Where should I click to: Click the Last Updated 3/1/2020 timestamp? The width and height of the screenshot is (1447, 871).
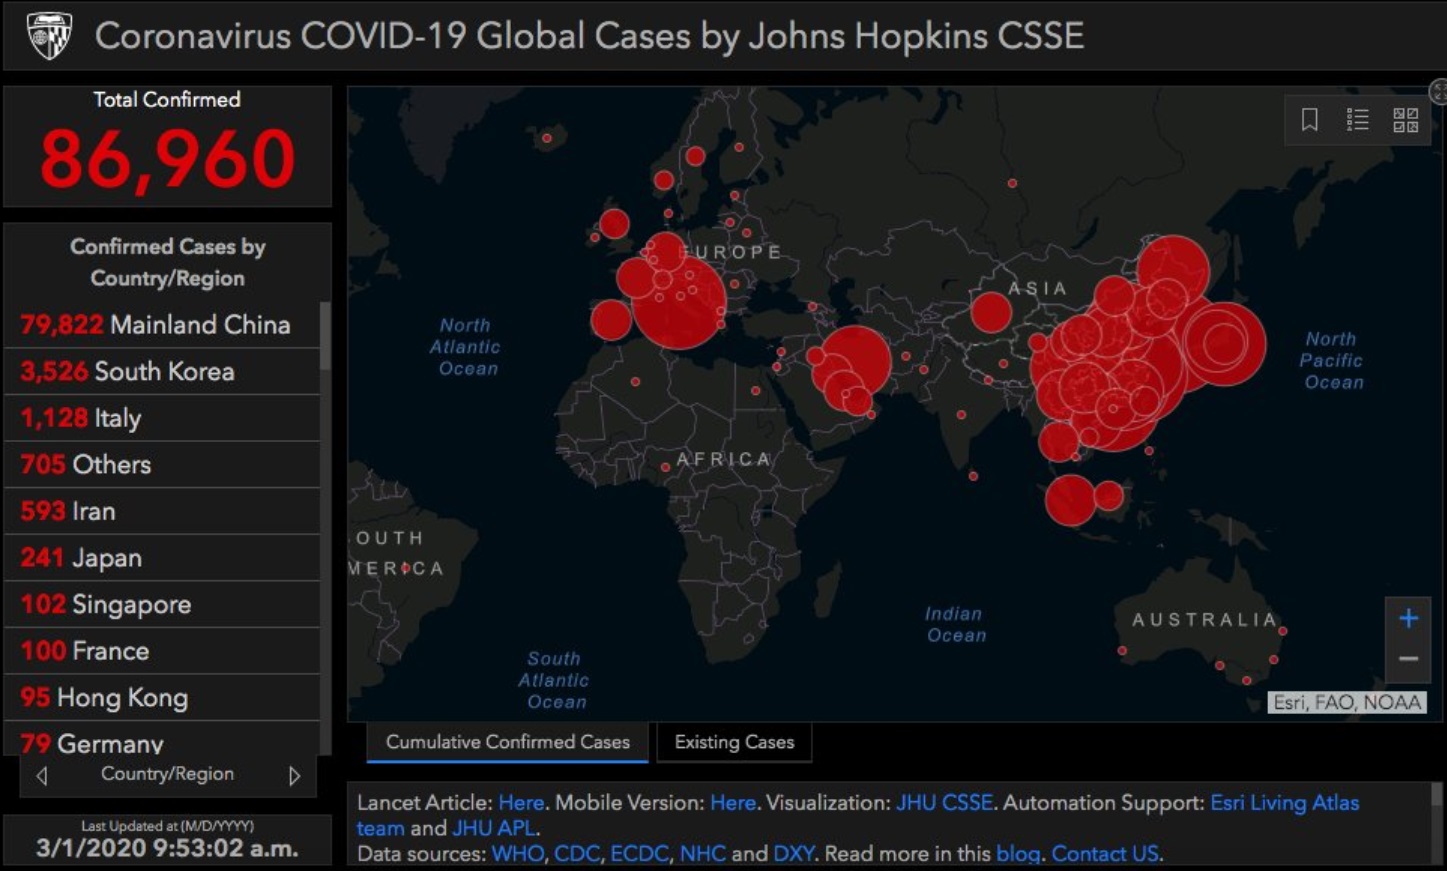tap(167, 848)
